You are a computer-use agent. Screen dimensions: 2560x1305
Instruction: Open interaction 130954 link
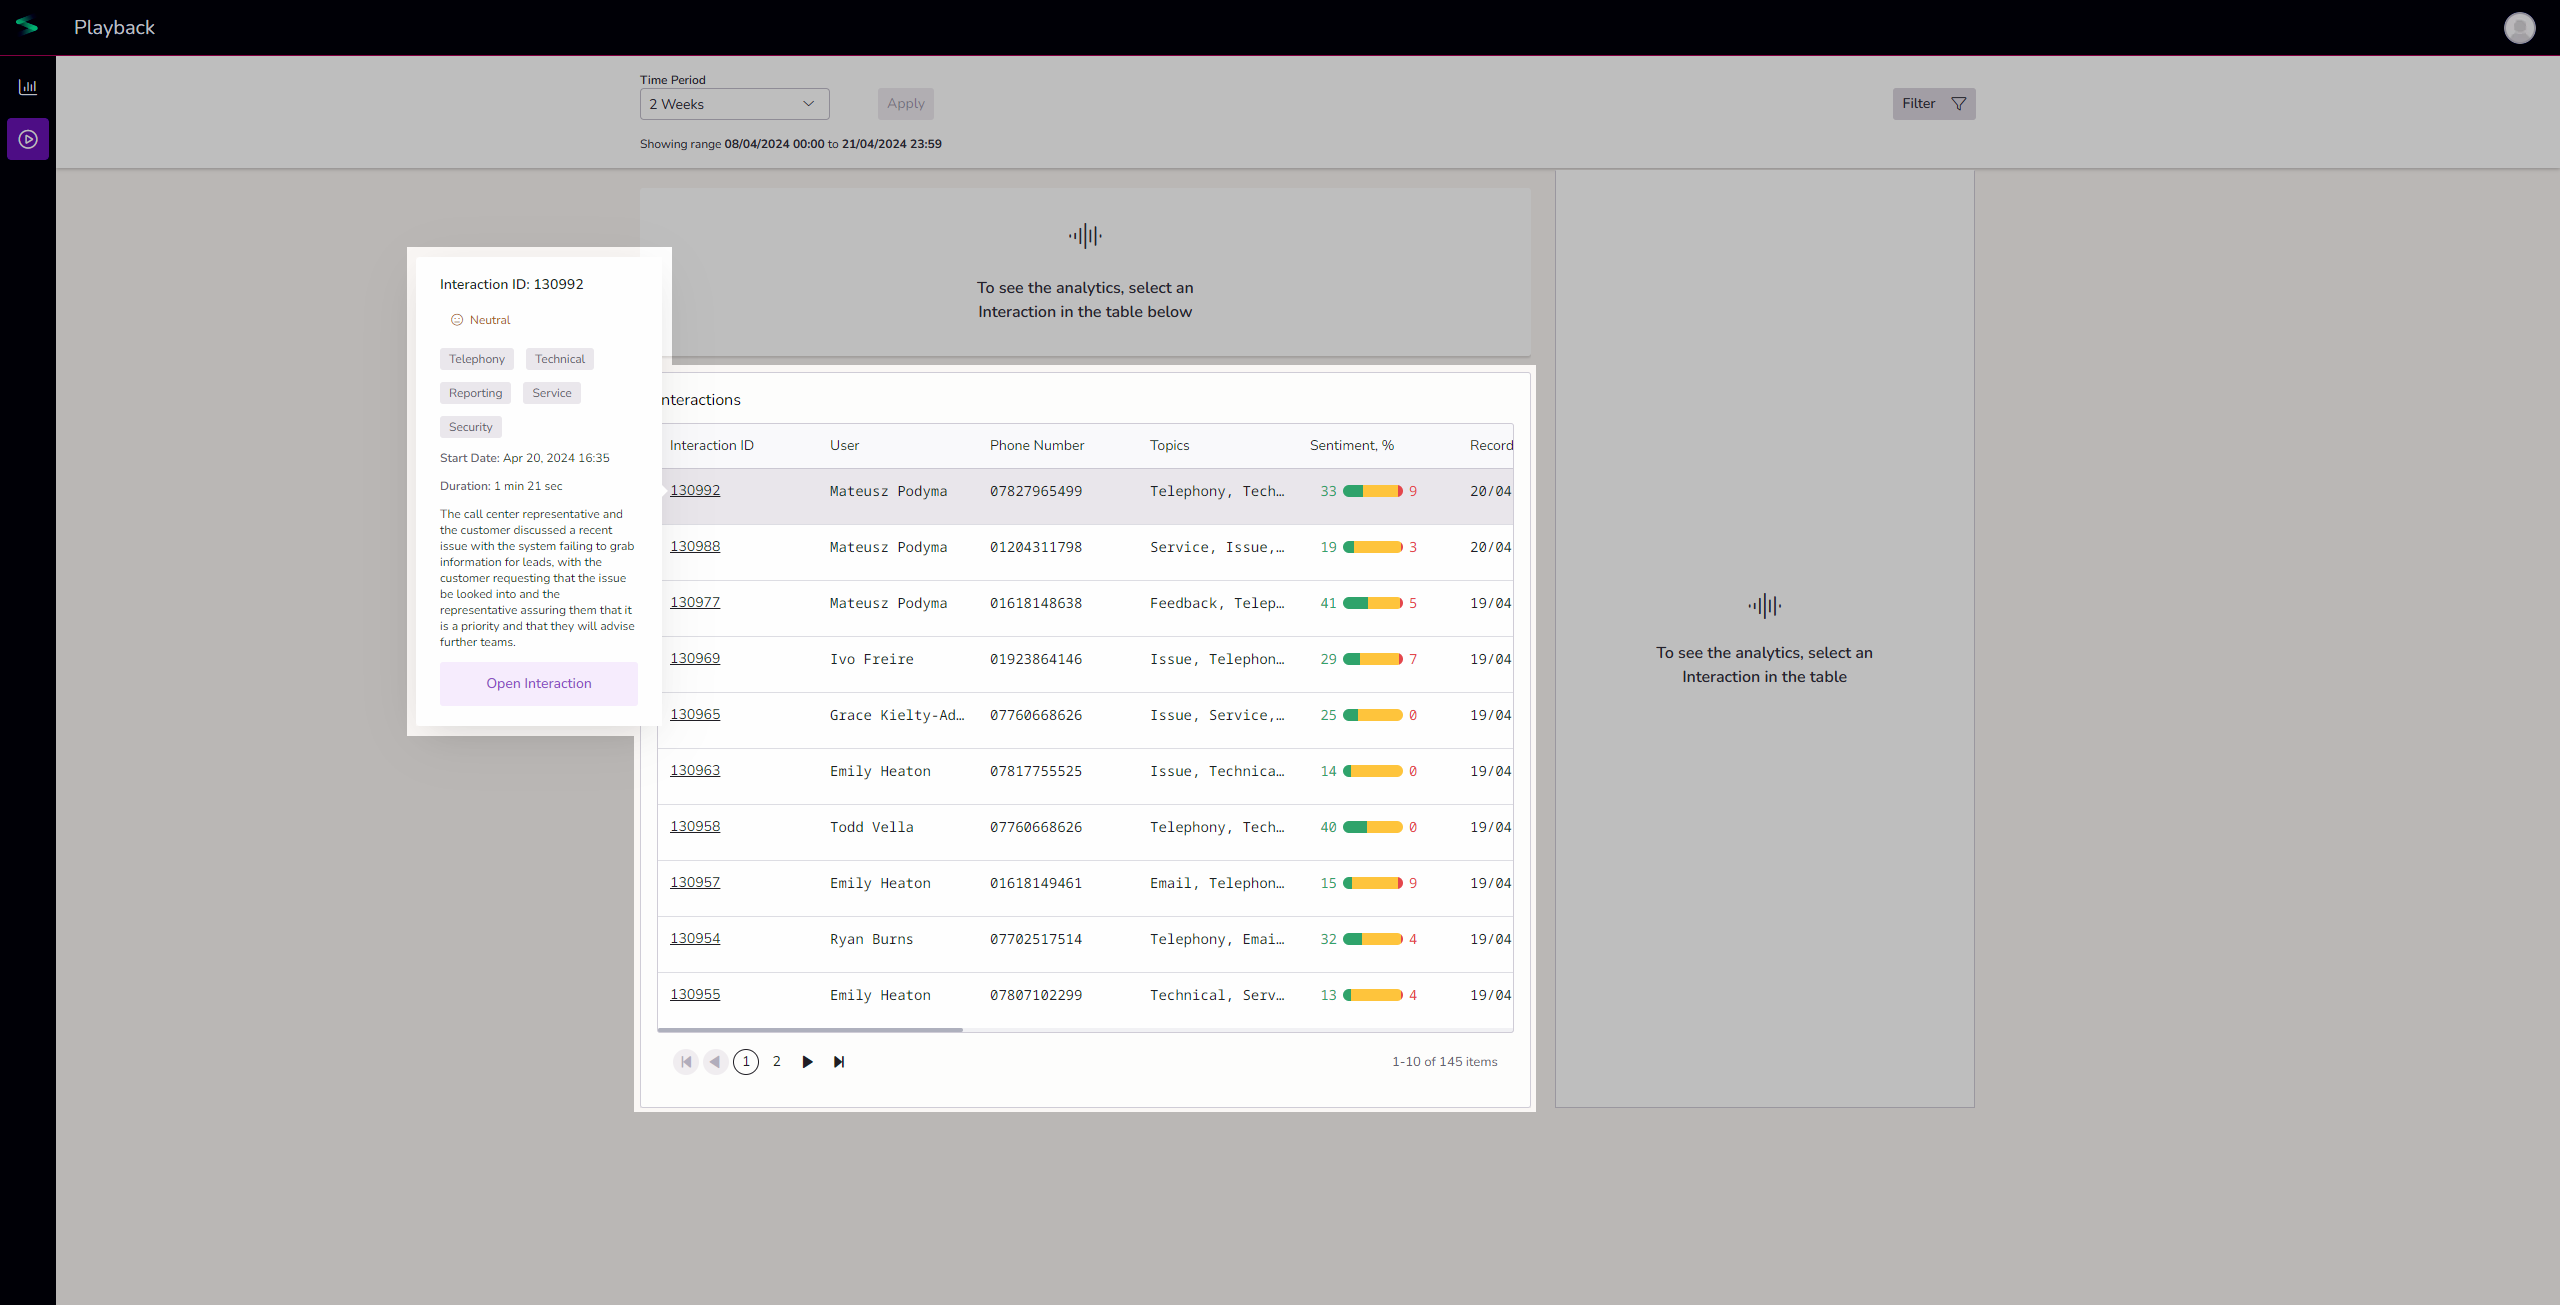[695, 938]
